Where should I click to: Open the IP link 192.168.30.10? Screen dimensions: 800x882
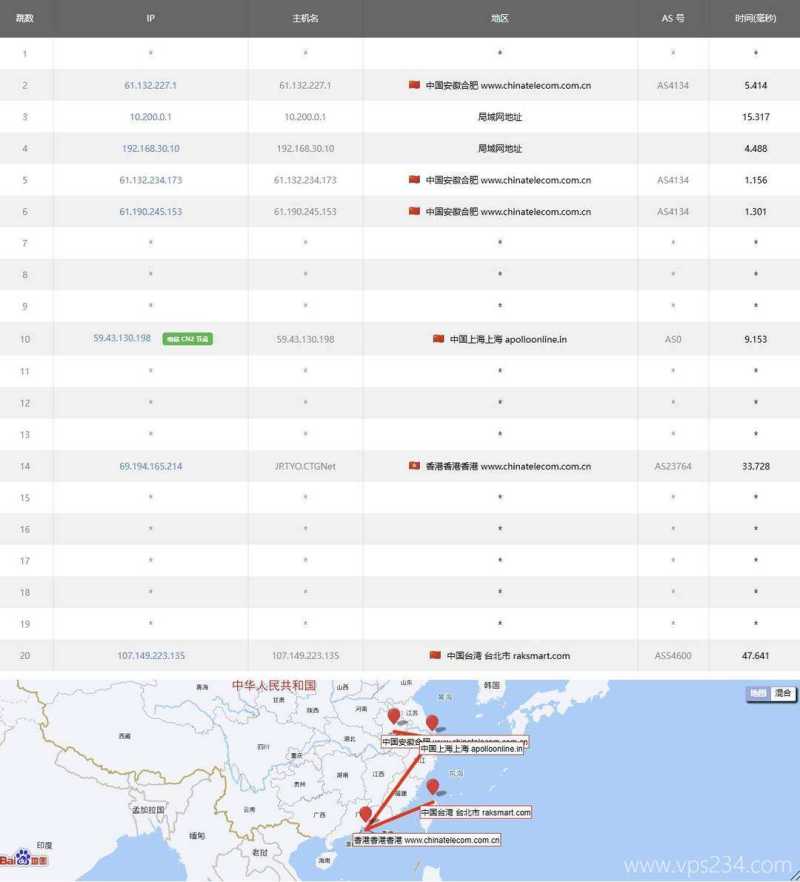tap(150, 148)
